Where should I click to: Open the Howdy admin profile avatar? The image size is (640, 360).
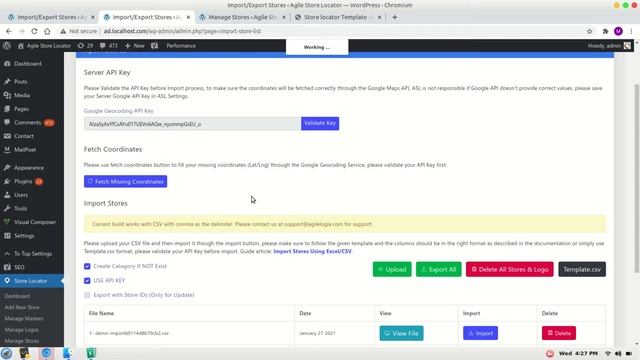click(x=627, y=46)
